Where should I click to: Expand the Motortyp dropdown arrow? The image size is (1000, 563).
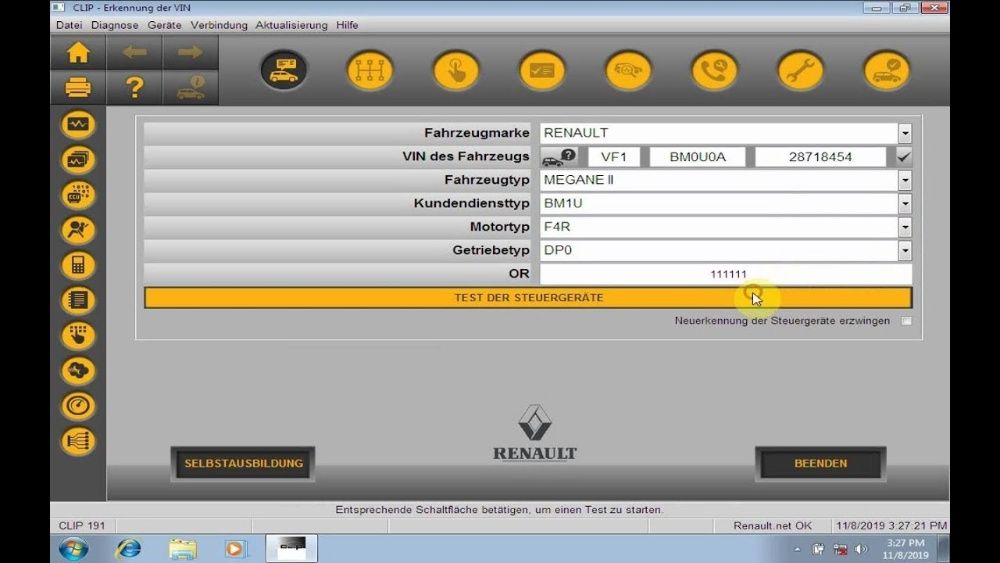click(904, 227)
